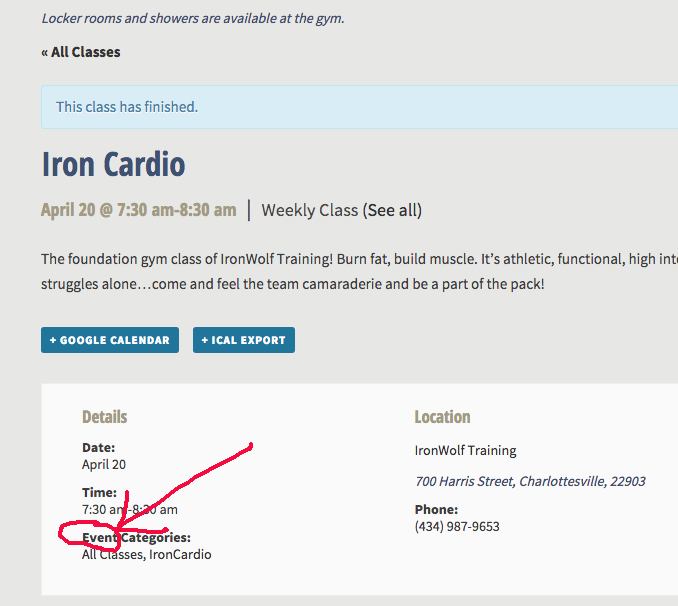Open "All Classes" under Event Categories
Viewport: 678px width, 606px height.
(x=112, y=554)
